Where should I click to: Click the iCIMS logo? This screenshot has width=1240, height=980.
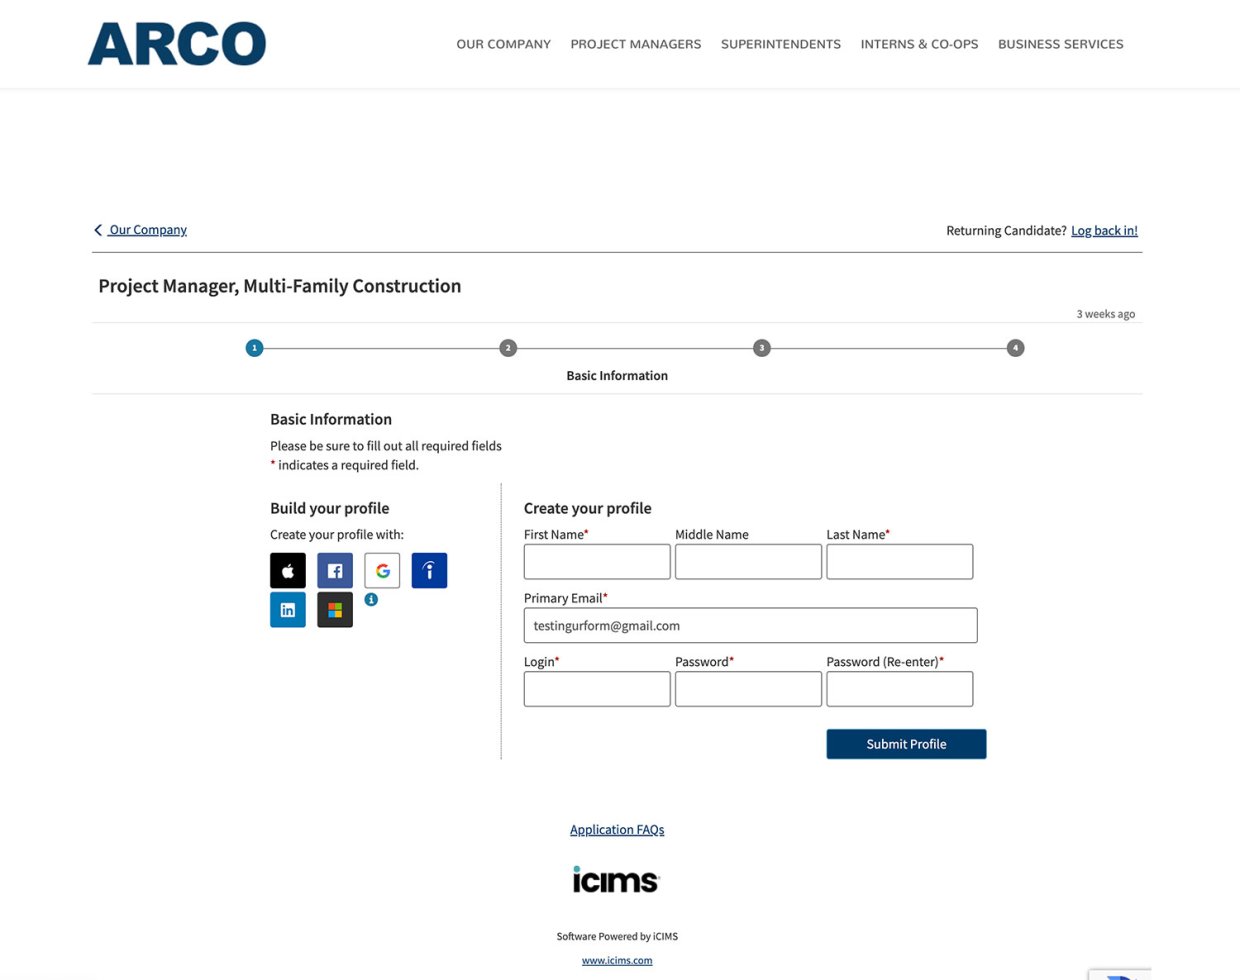616,880
